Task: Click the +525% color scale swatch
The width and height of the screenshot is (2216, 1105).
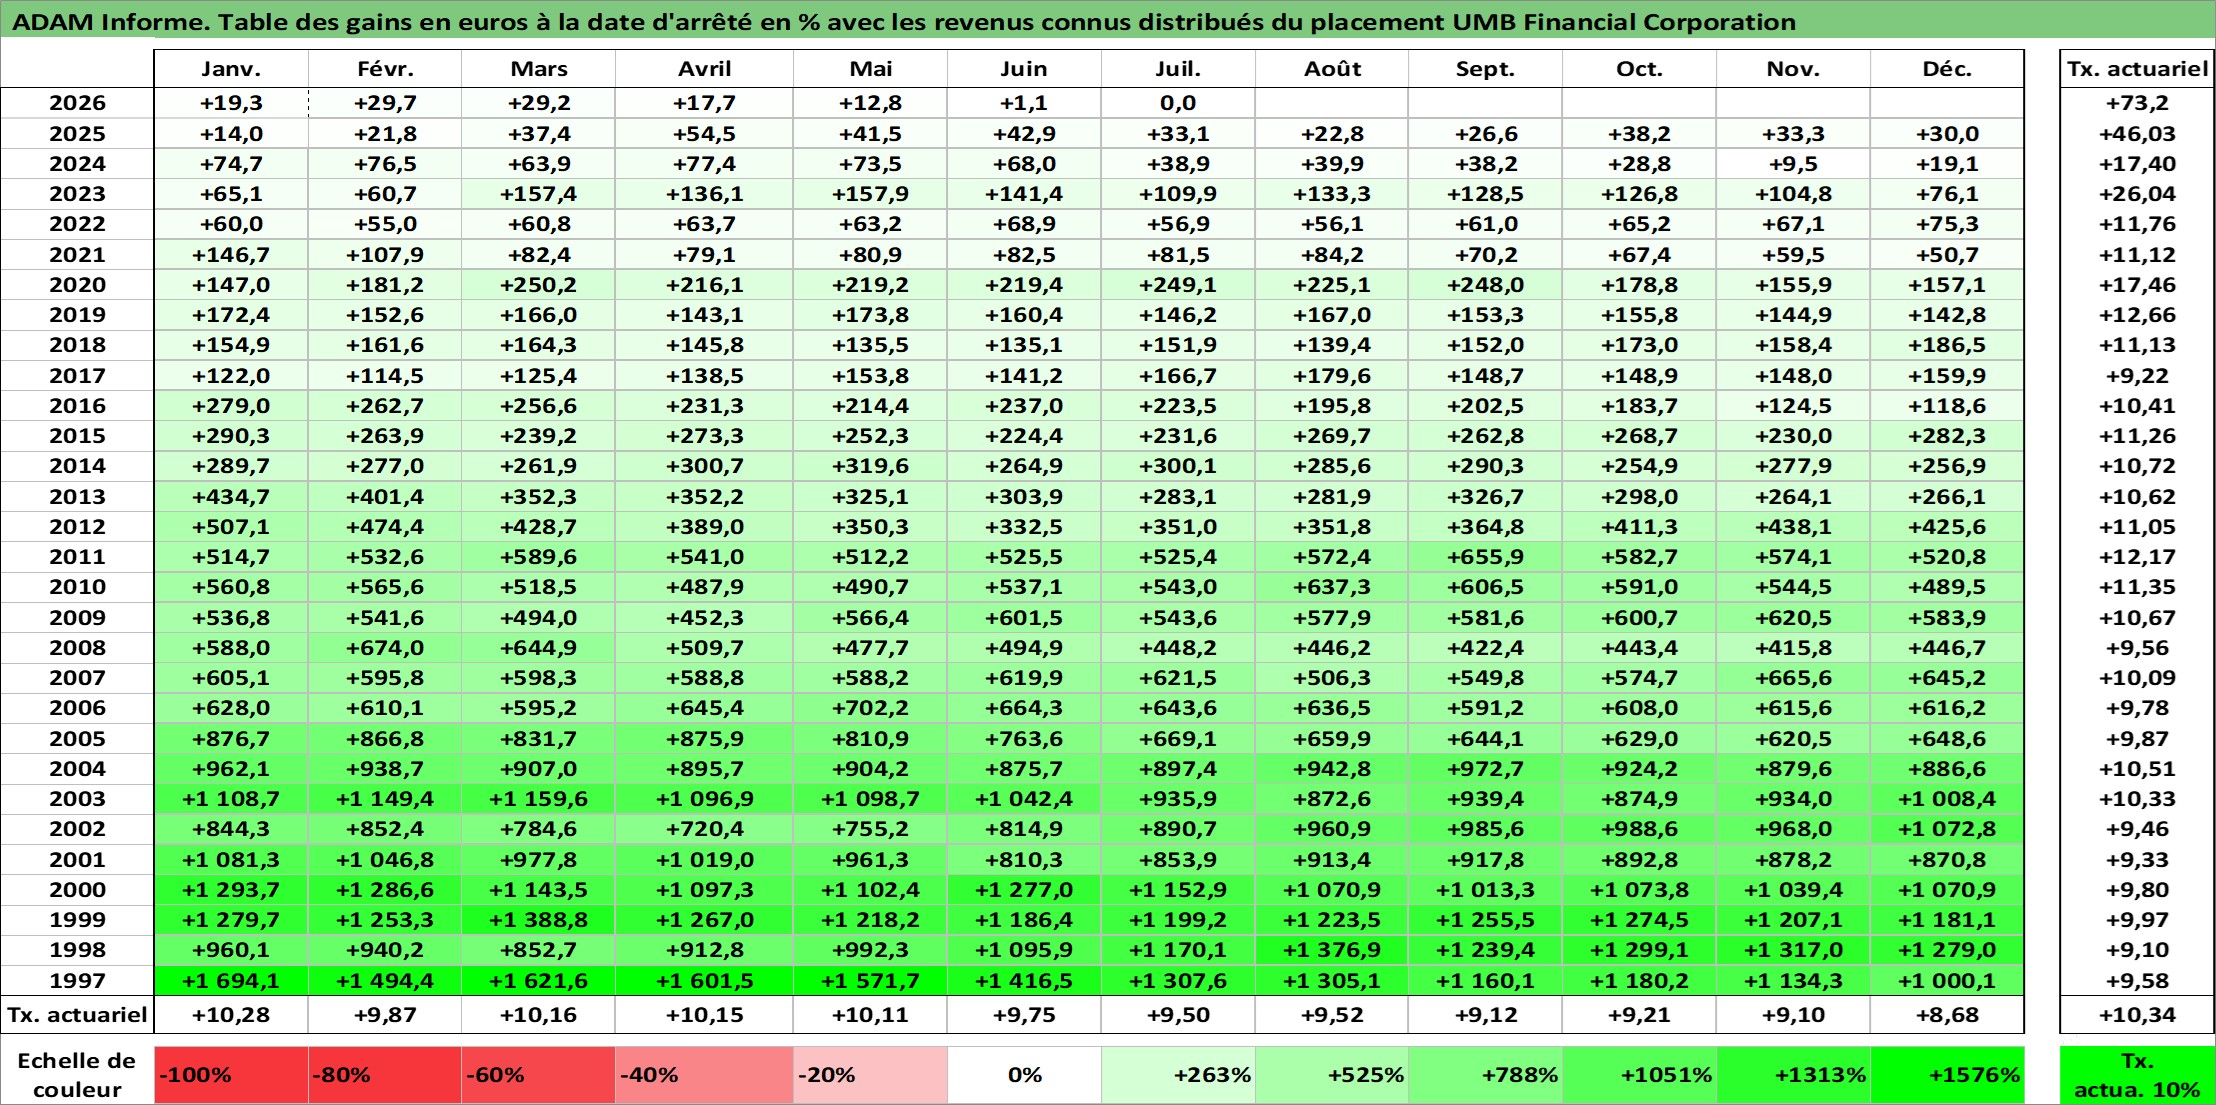Action: 1332,1075
